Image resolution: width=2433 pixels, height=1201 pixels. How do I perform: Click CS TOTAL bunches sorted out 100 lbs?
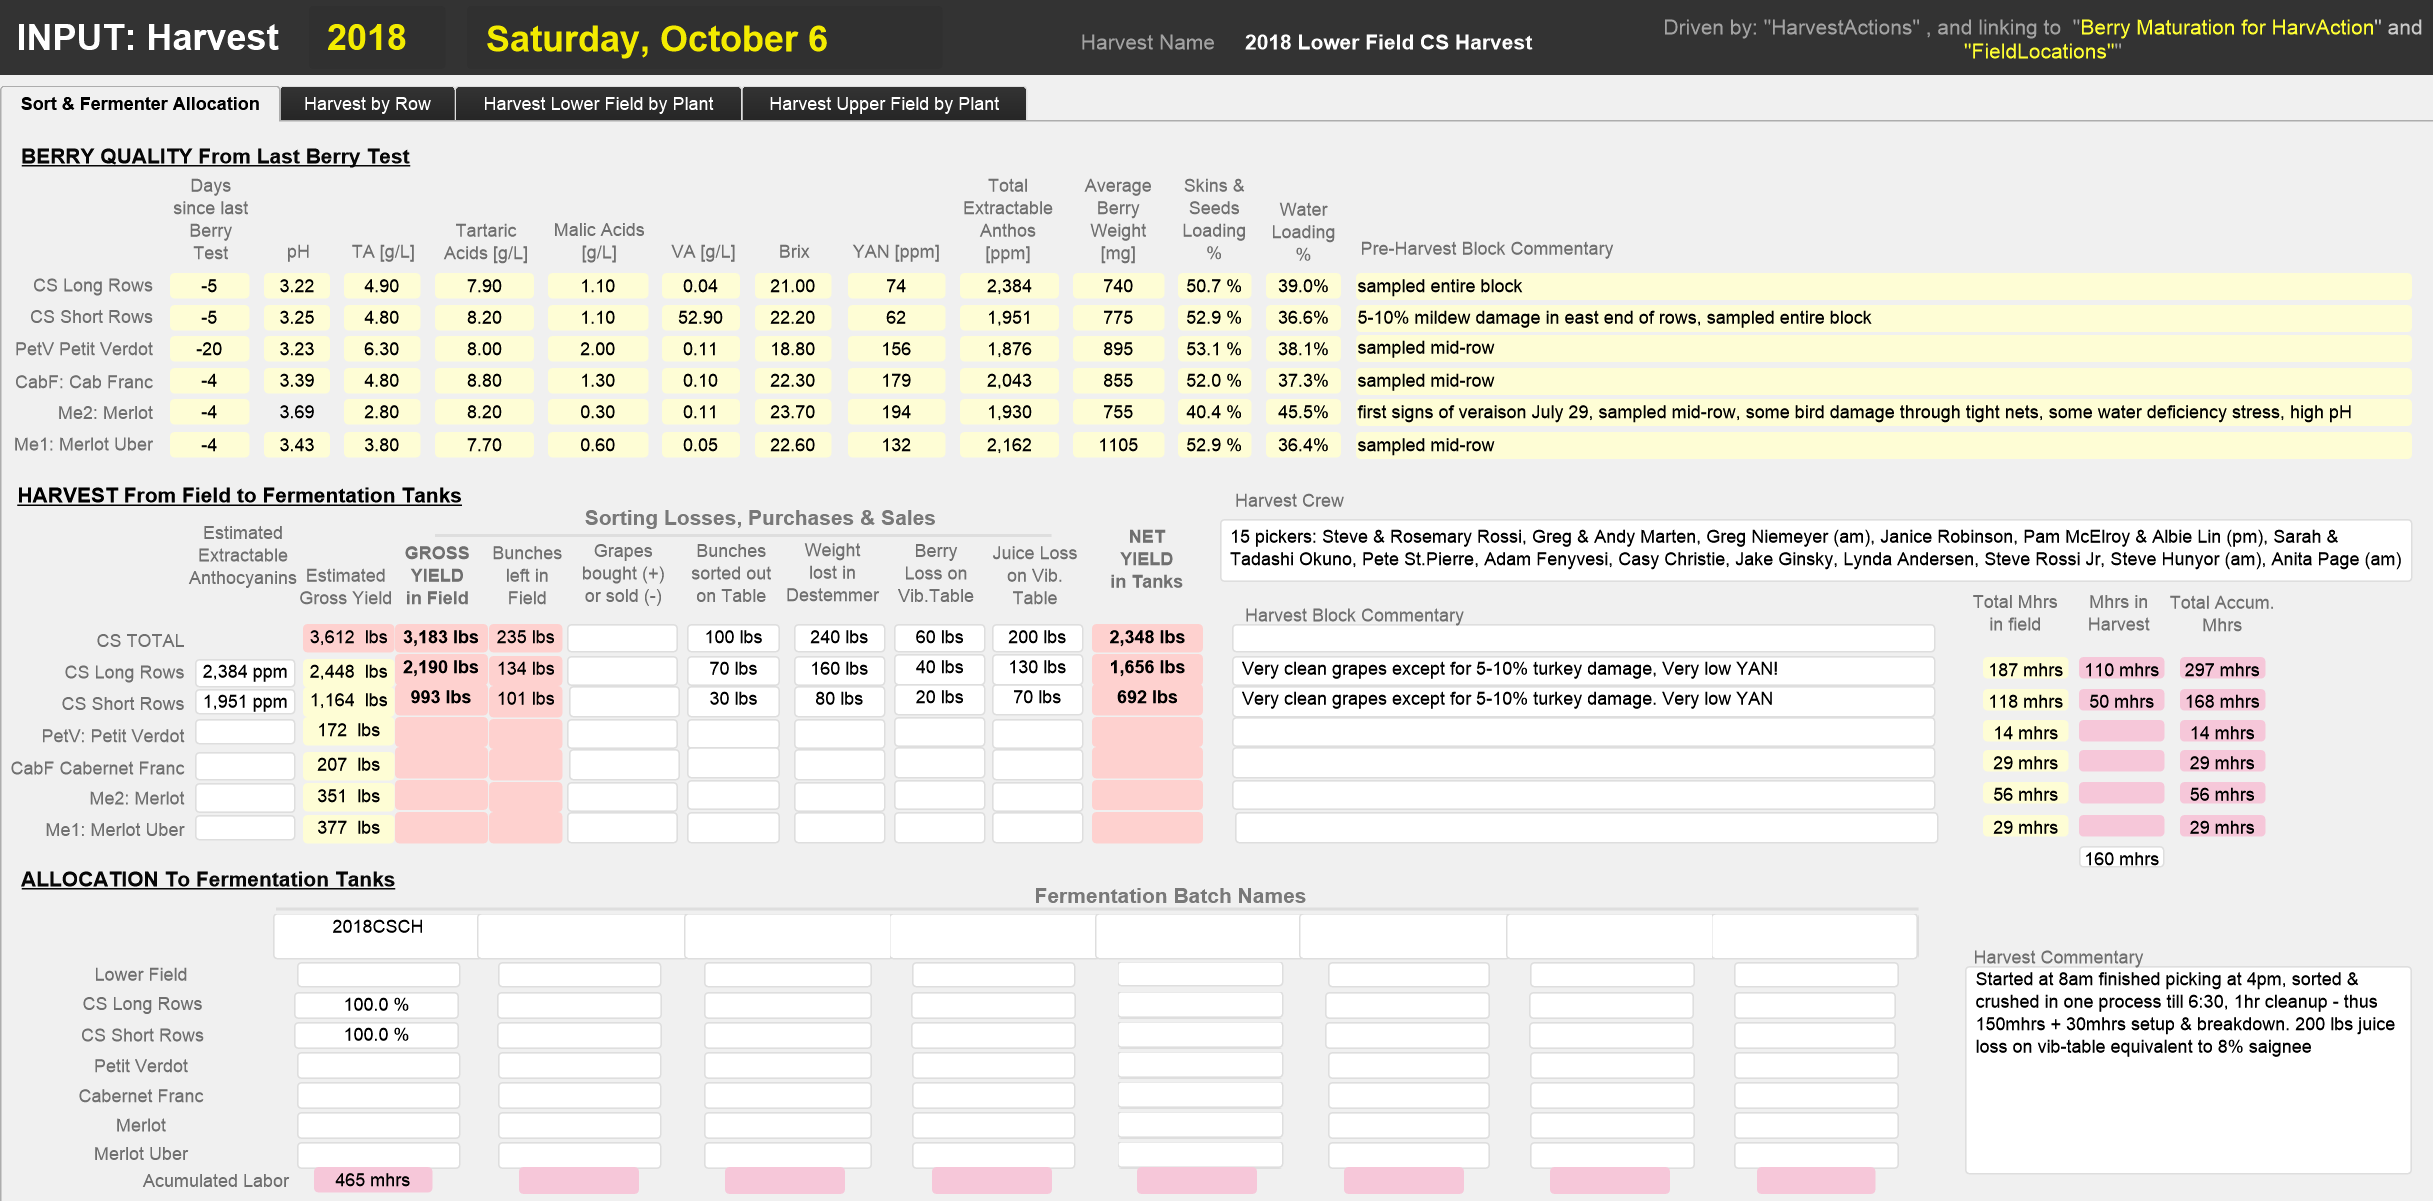point(733,638)
